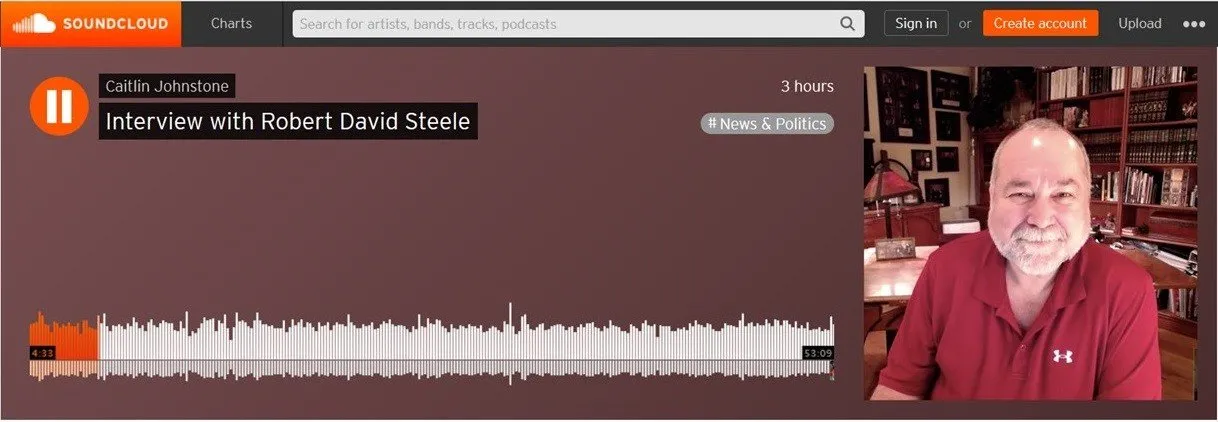Click the SoundCloud cloud logo icon
Screen dimensions: 1218x422
click(34, 23)
